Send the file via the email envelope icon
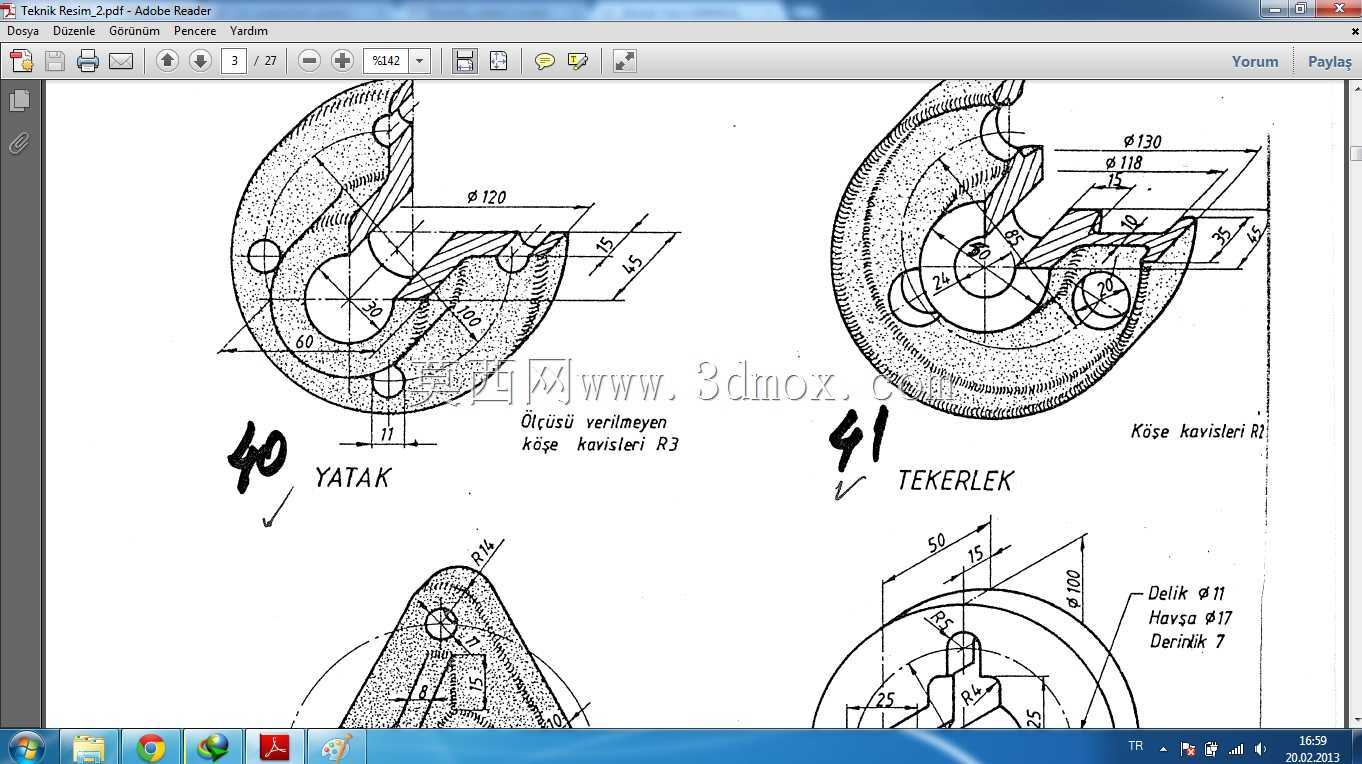 coord(121,61)
